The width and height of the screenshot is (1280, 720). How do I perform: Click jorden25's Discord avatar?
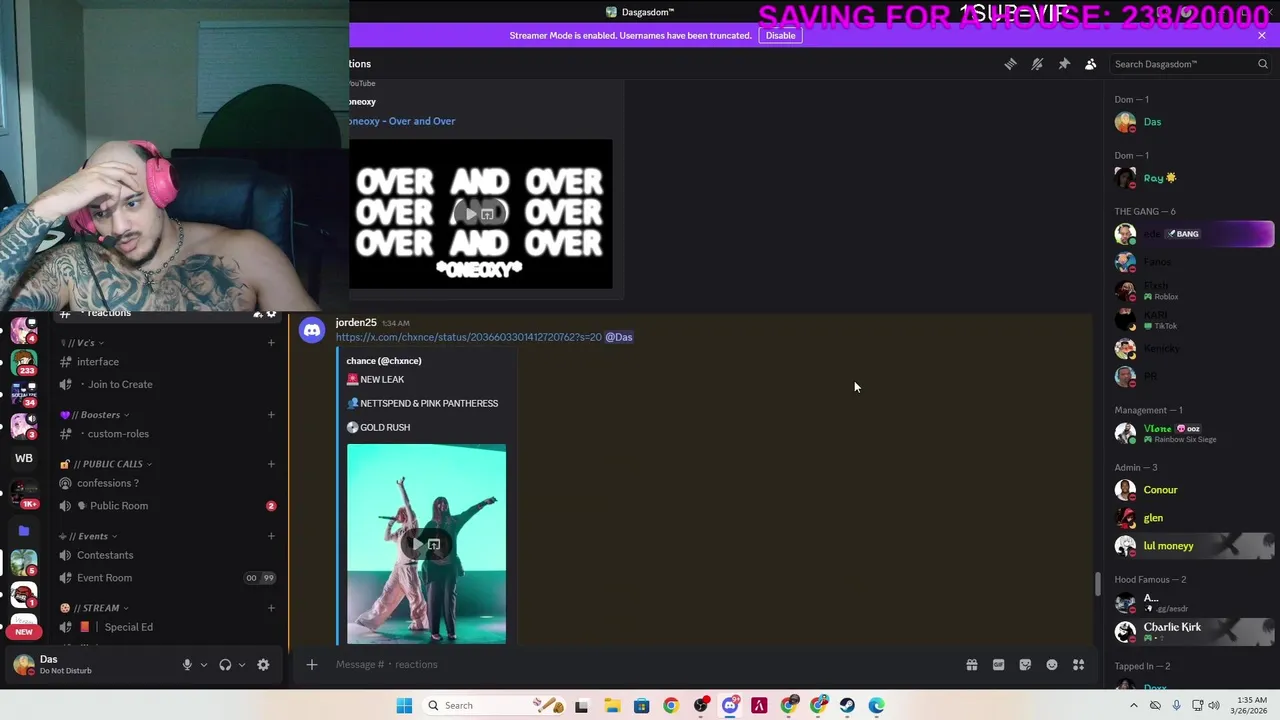[x=312, y=331]
